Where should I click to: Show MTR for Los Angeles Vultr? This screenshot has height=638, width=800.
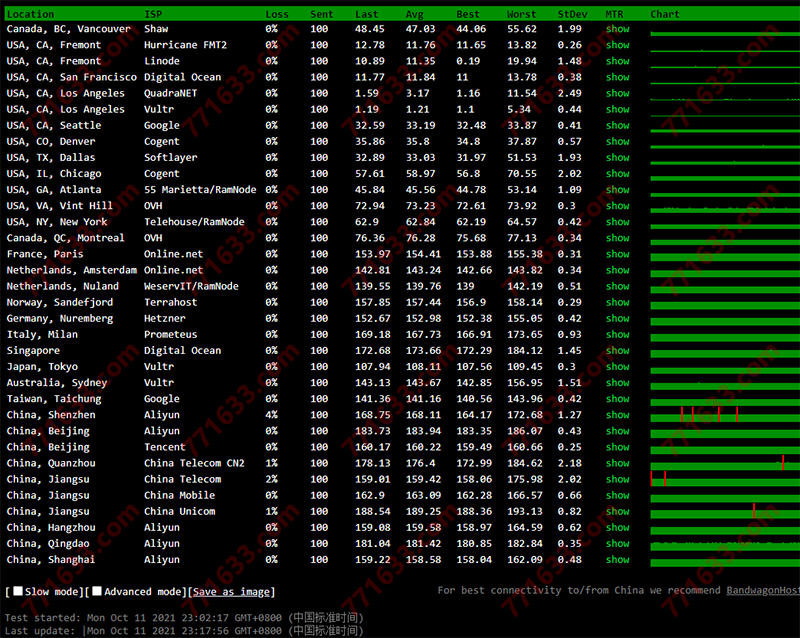pyautogui.click(x=617, y=109)
